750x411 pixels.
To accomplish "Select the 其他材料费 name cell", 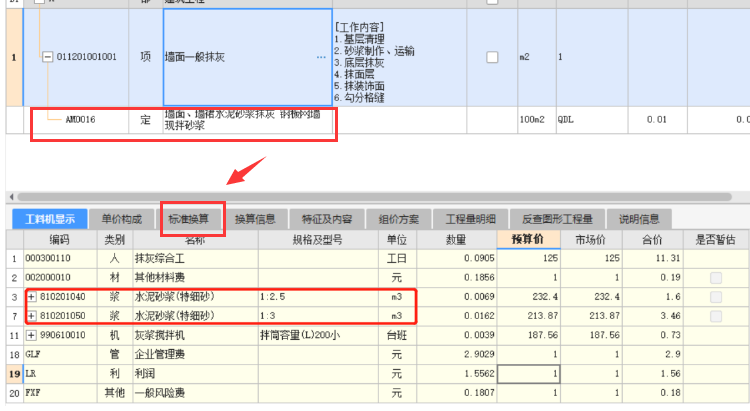I will (x=196, y=278).
